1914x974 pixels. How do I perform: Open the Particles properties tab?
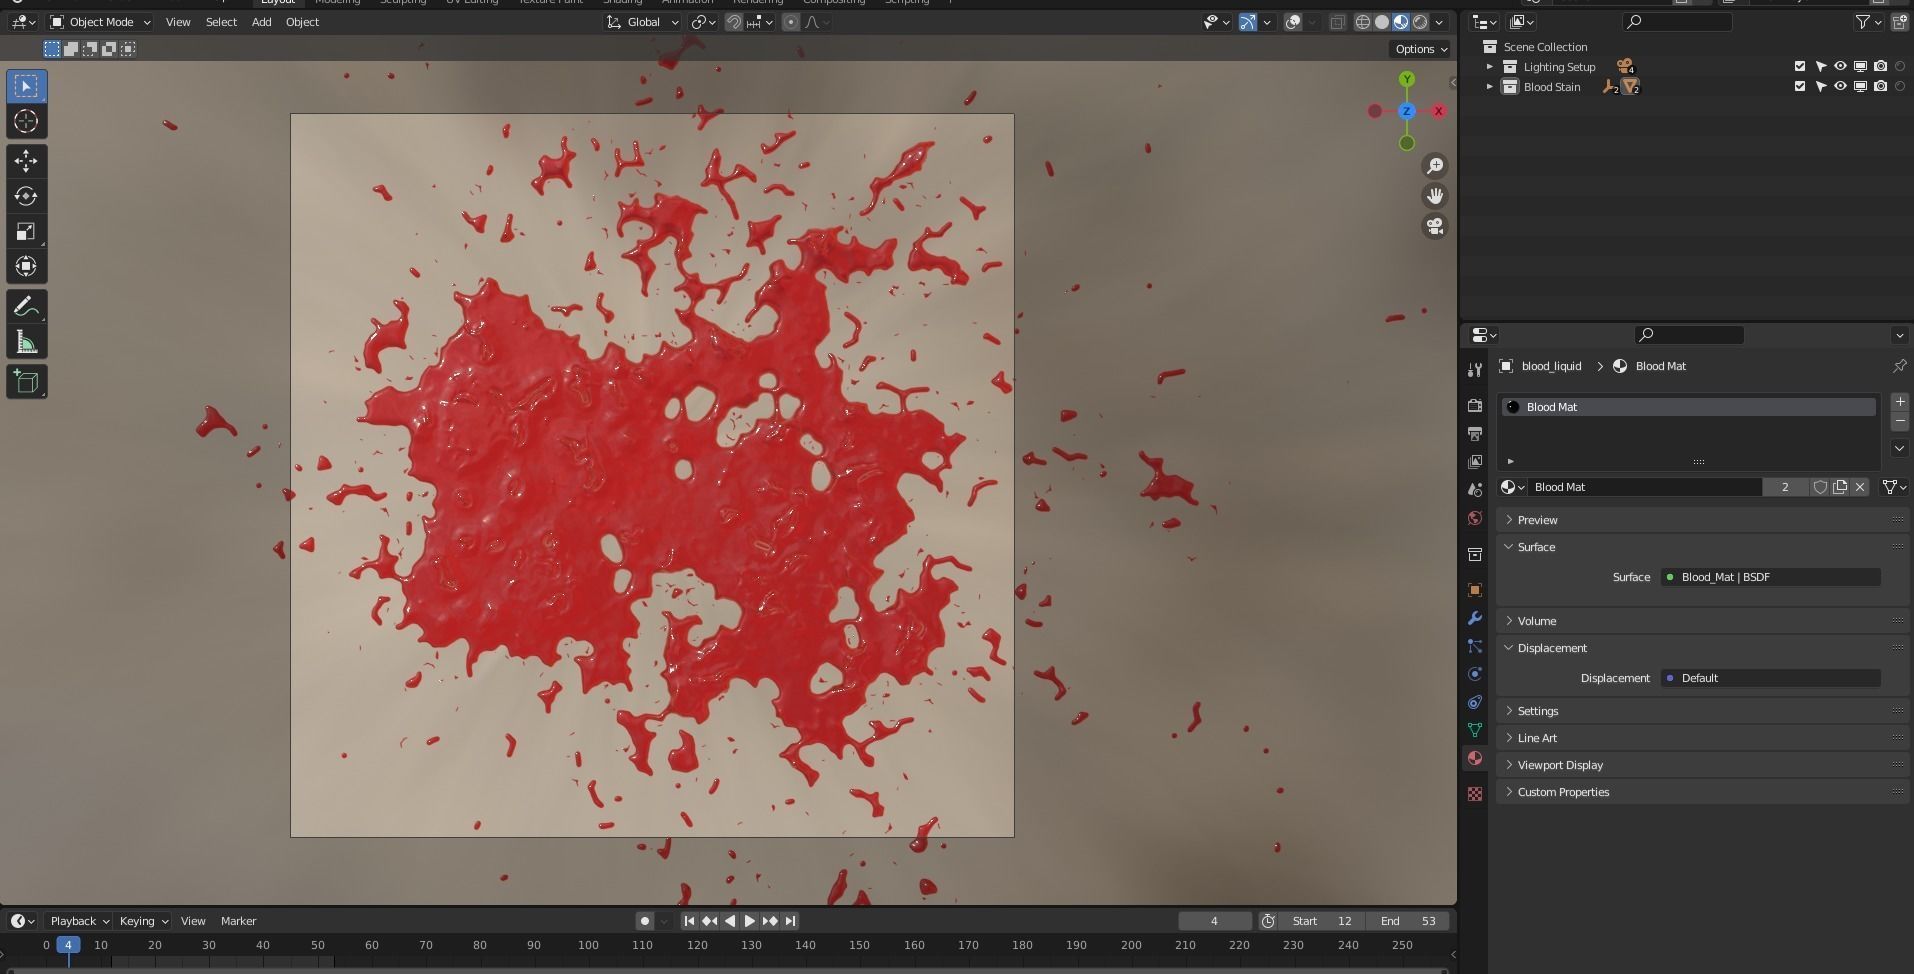pyautogui.click(x=1474, y=646)
